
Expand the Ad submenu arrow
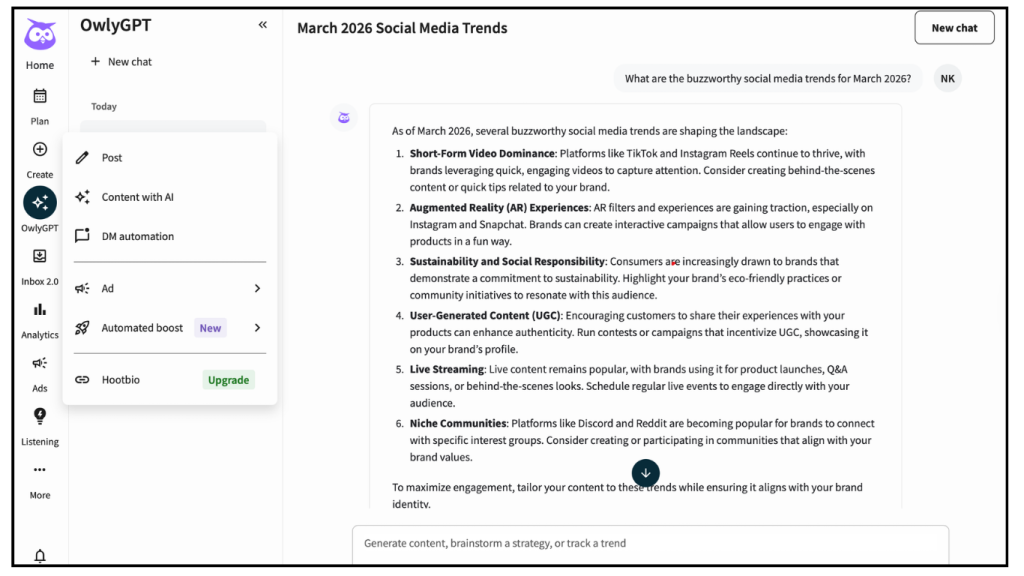257,288
